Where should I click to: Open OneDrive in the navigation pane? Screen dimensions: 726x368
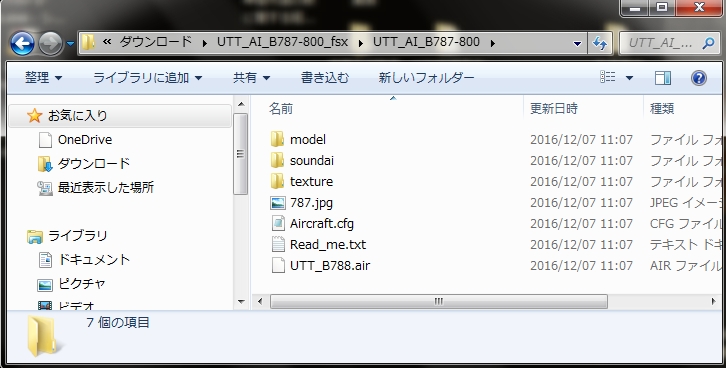(85, 140)
